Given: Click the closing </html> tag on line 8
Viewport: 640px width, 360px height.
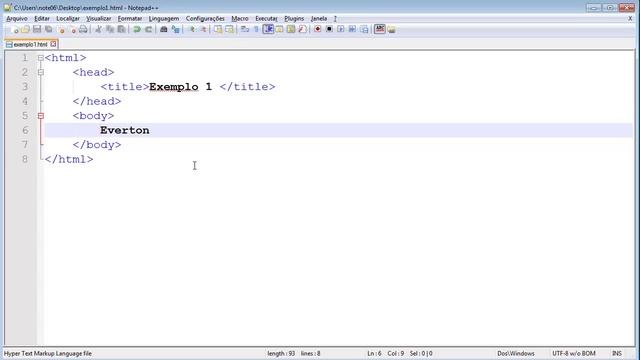Looking at the screenshot, I should tap(69, 159).
